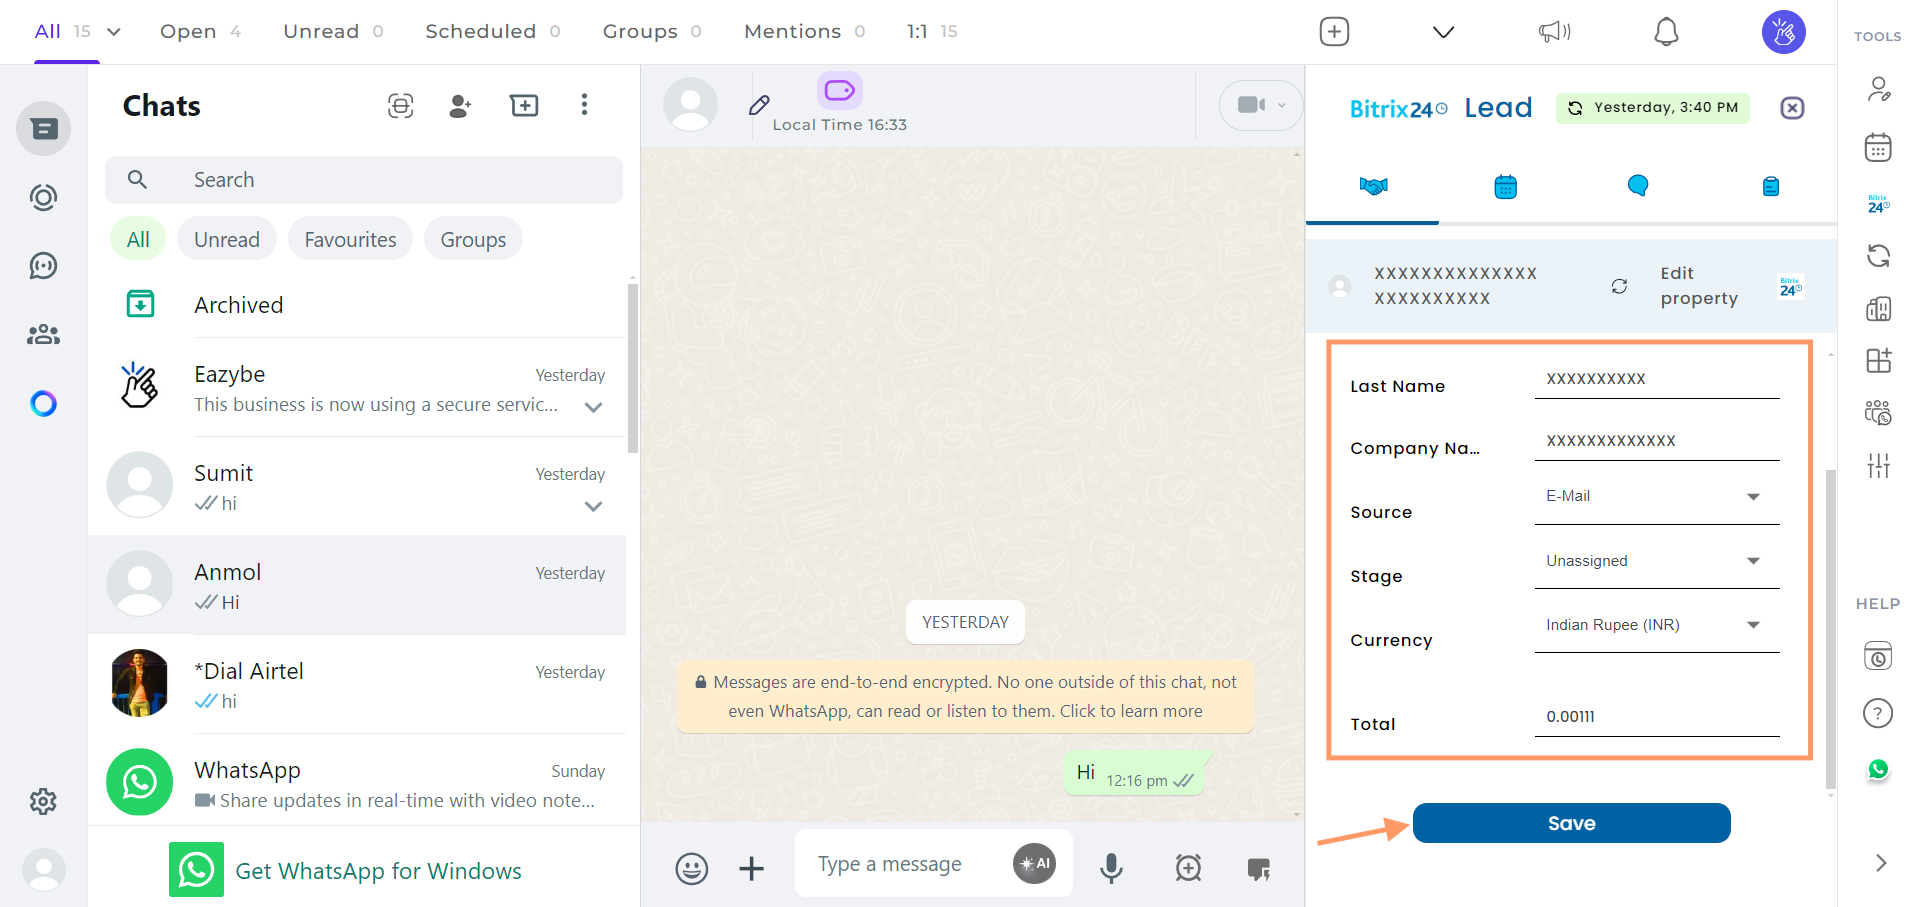Viewport: 1918px width, 907px height.
Task: Open the status ring icon in left sidebar
Action: [x=43, y=197]
